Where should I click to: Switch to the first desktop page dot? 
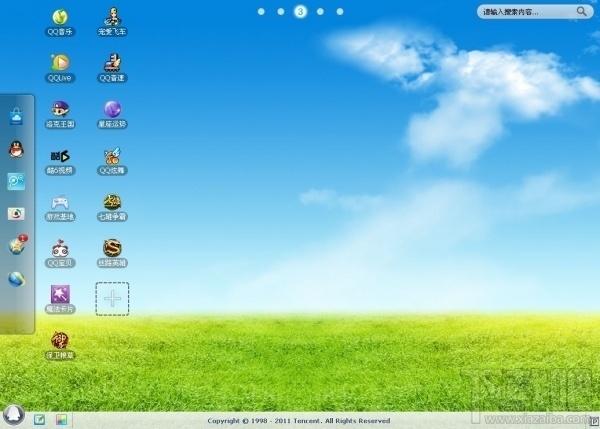point(261,12)
